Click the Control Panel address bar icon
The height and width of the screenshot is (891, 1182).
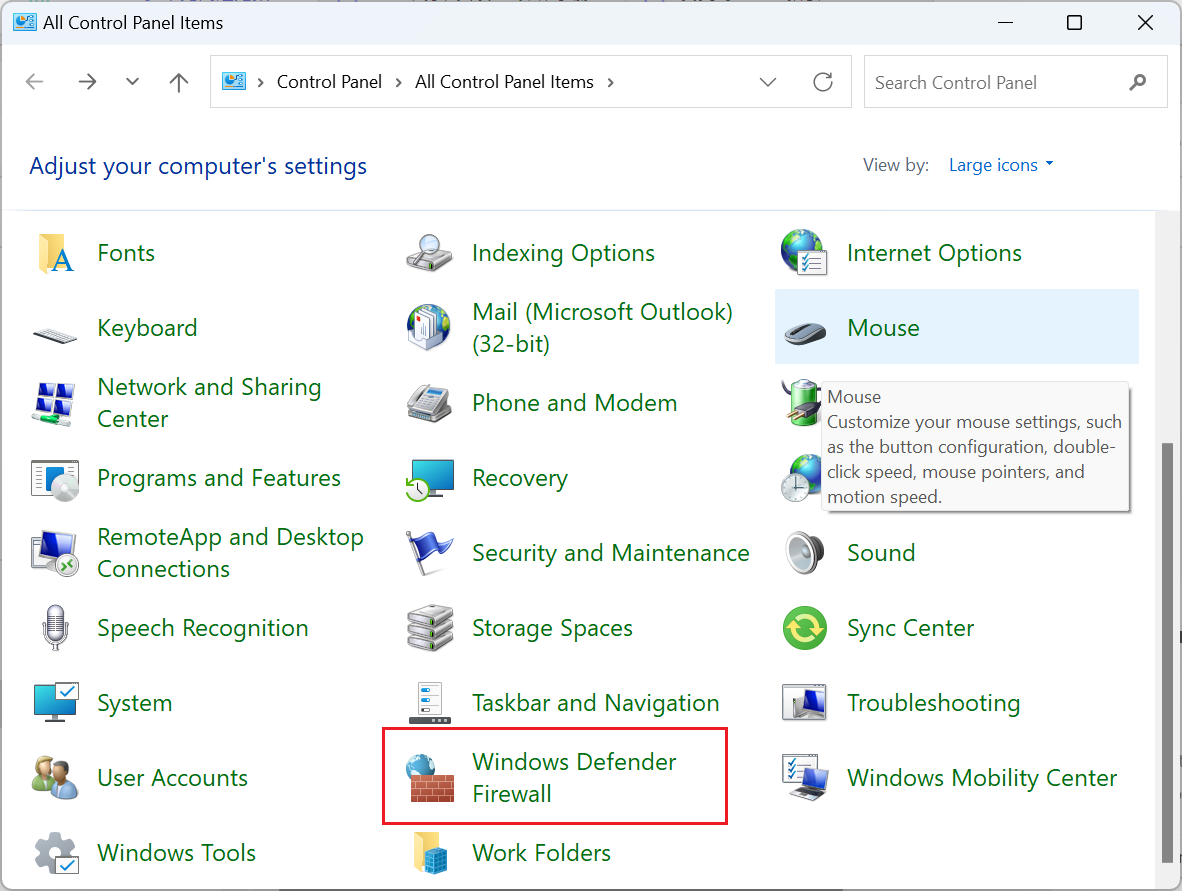[x=234, y=81]
